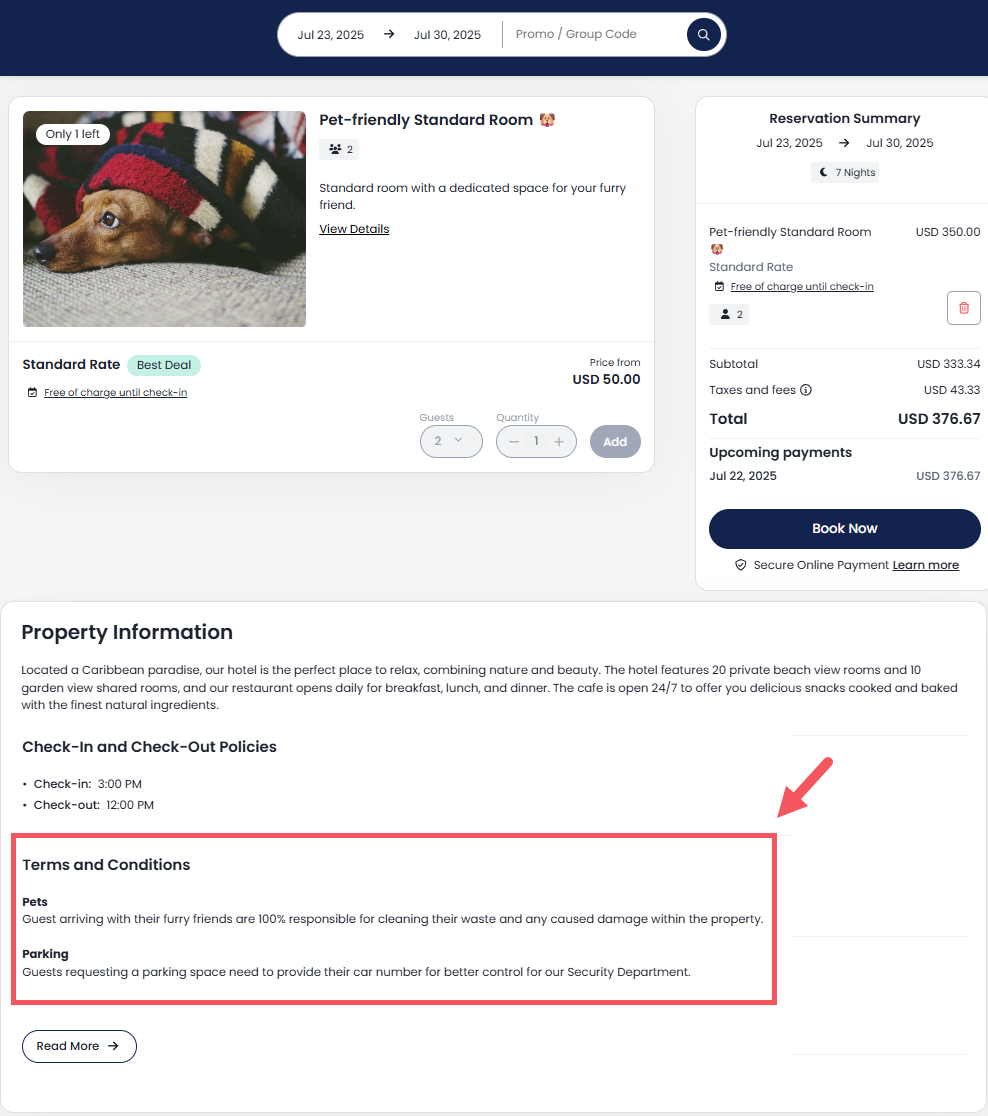Screen dimensions: 988x1116
Task: Click Read More under Property Information
Action: point(79,1046)
